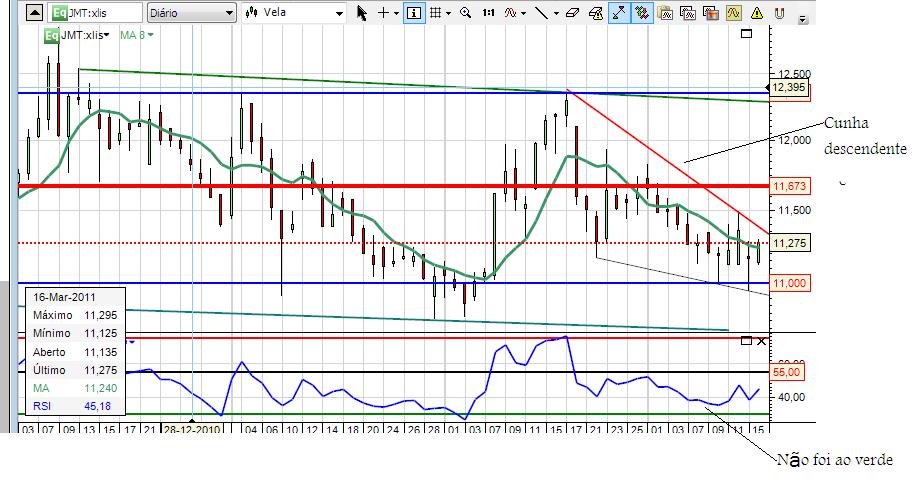Toggle the magnet snap icon
Image resolution: width=915 pixels, height=504 pixels.
pos(779,13)
